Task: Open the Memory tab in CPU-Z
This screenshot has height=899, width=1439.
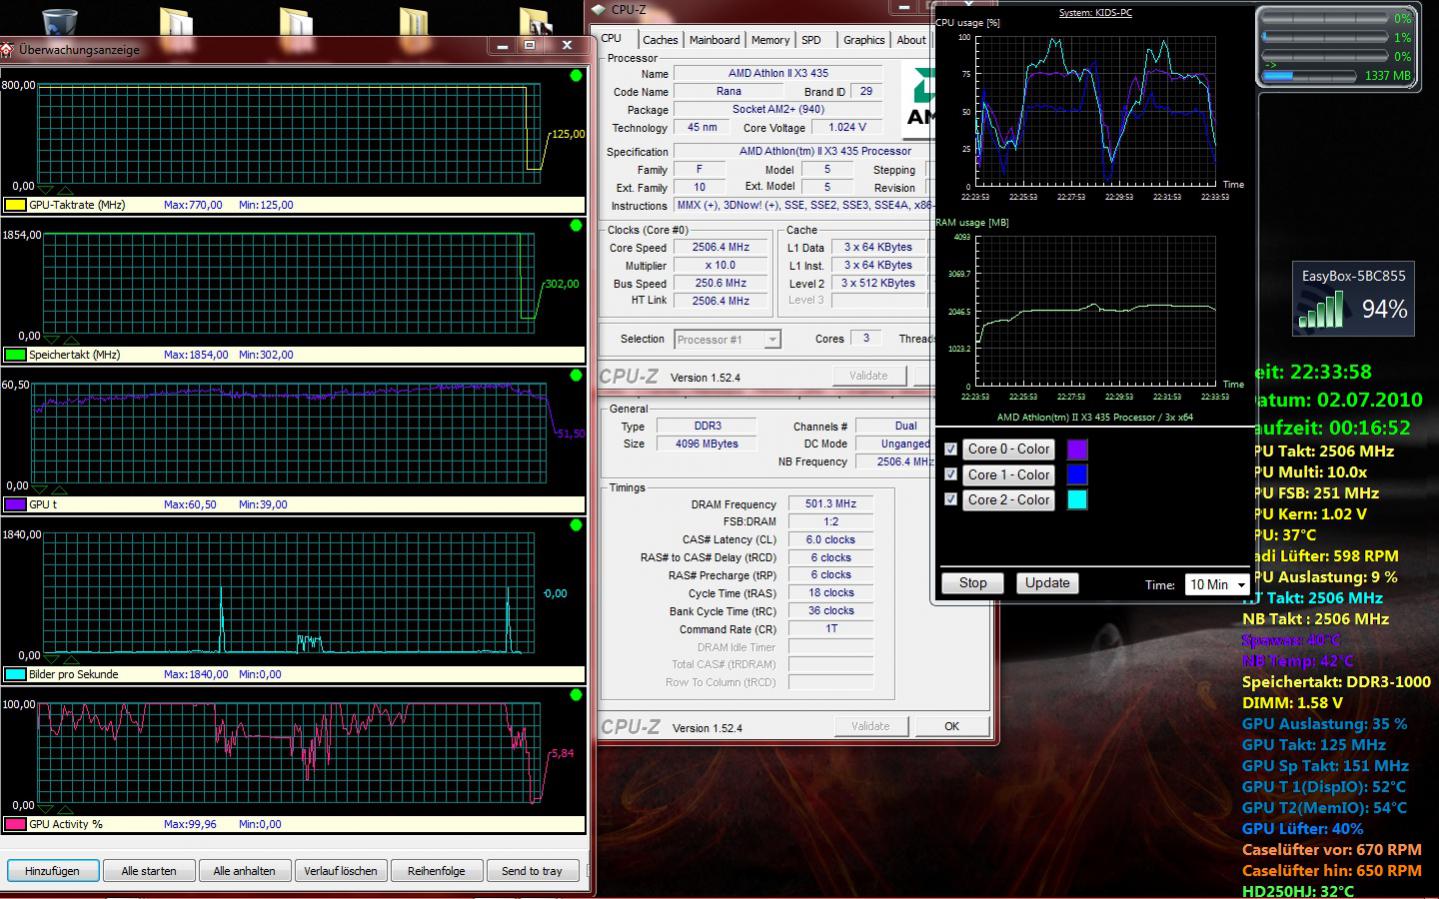Action: [770, 40]
